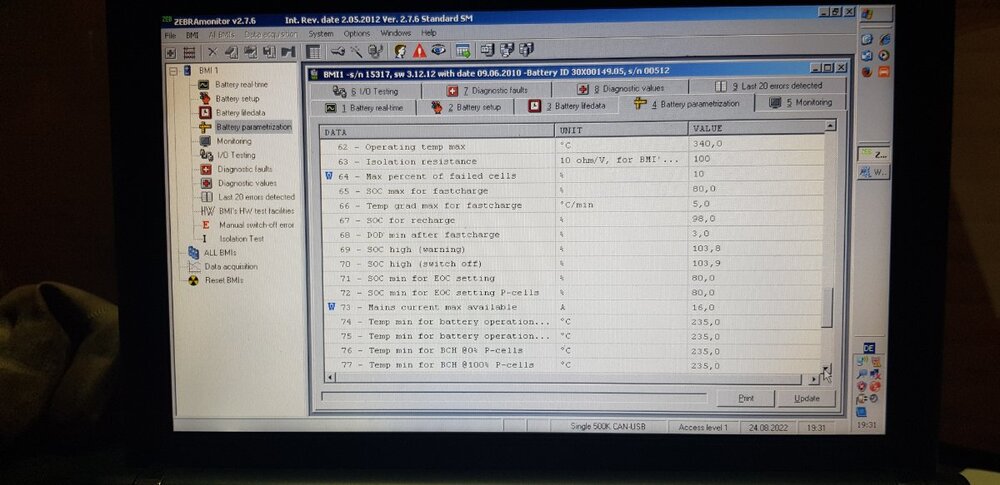Open the Options menu

[357, 33]
